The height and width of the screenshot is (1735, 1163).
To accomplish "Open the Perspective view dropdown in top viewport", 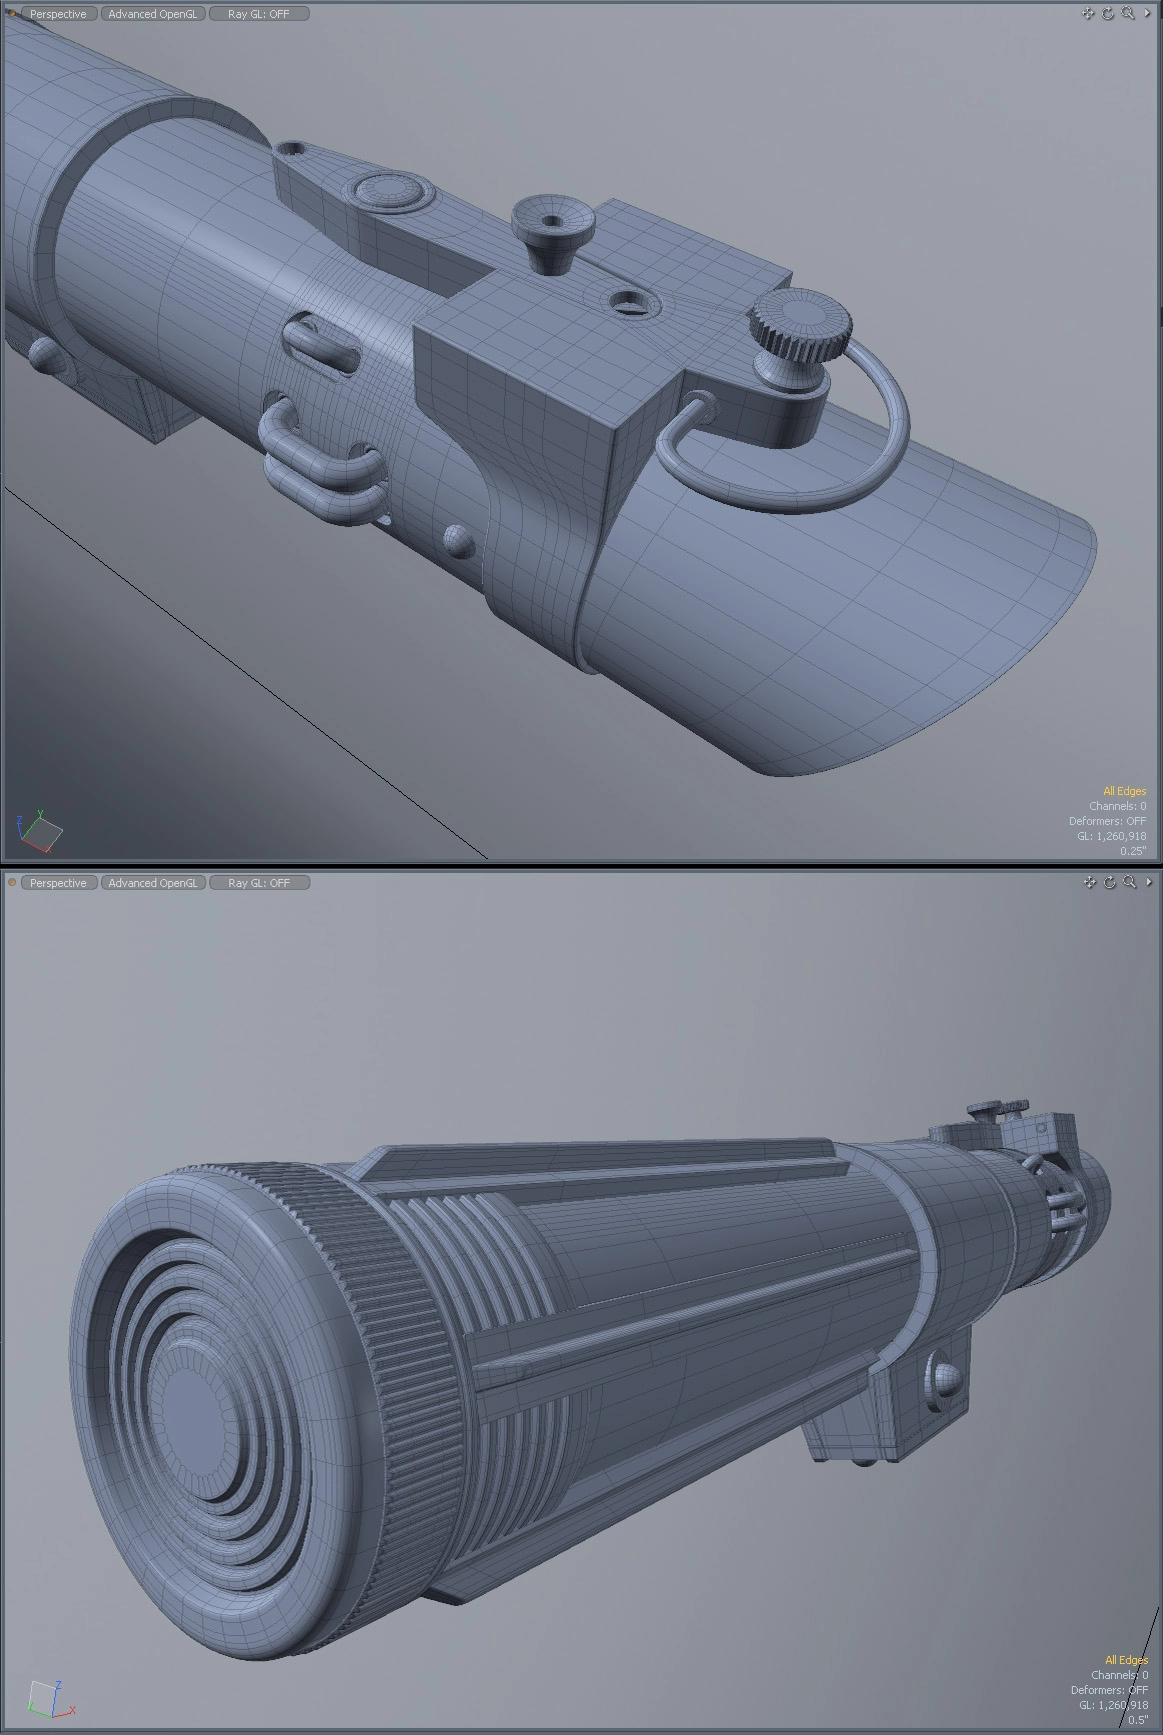I will pyautogui.click(x=58, y=14).
